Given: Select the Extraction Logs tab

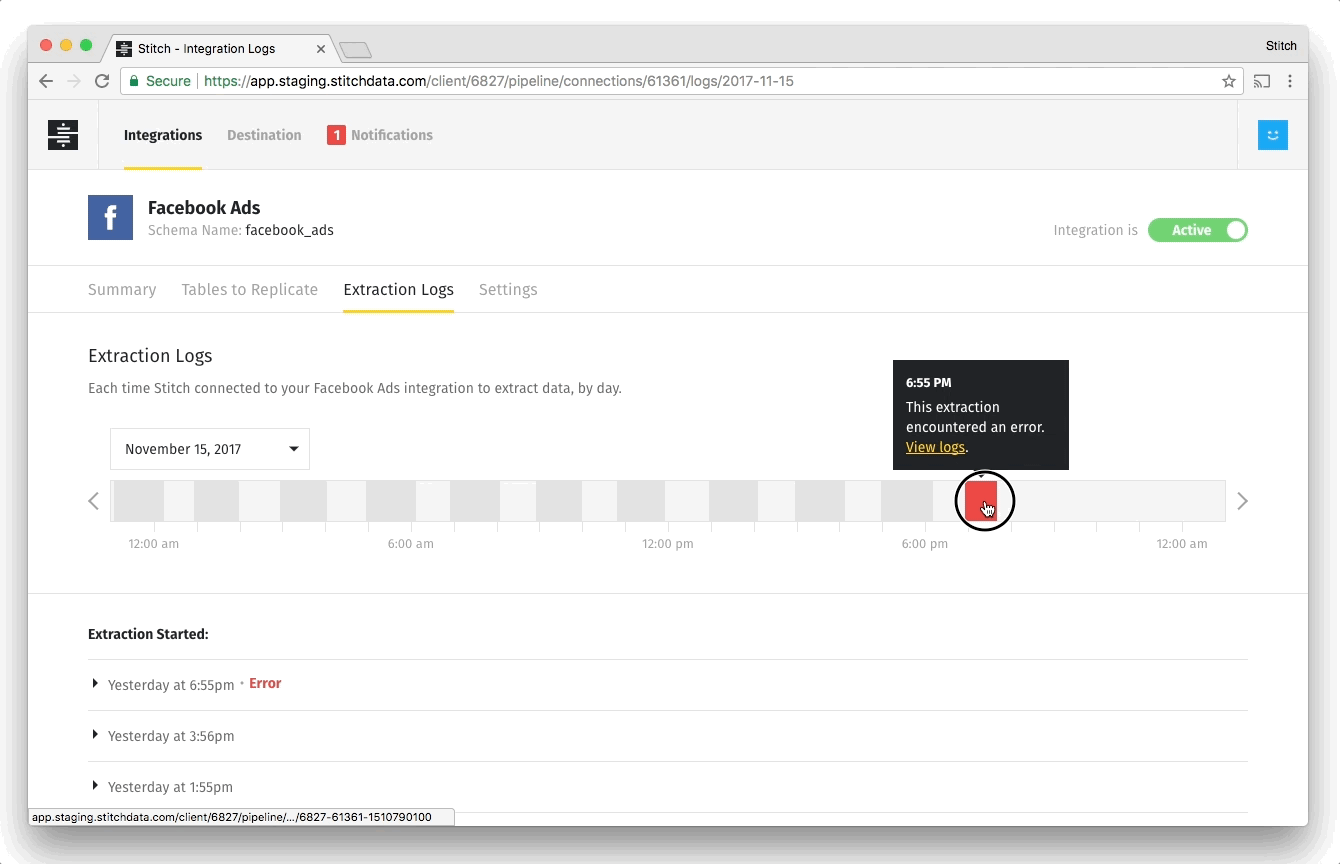Looking at the screenshot, I should tap(398, 290).
